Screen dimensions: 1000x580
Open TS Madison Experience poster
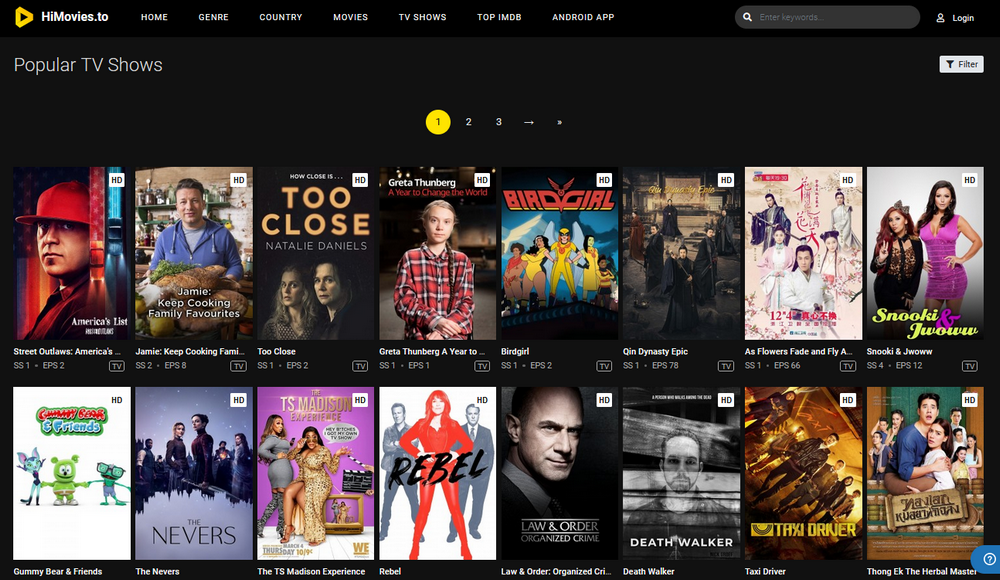tap(316, 473)
